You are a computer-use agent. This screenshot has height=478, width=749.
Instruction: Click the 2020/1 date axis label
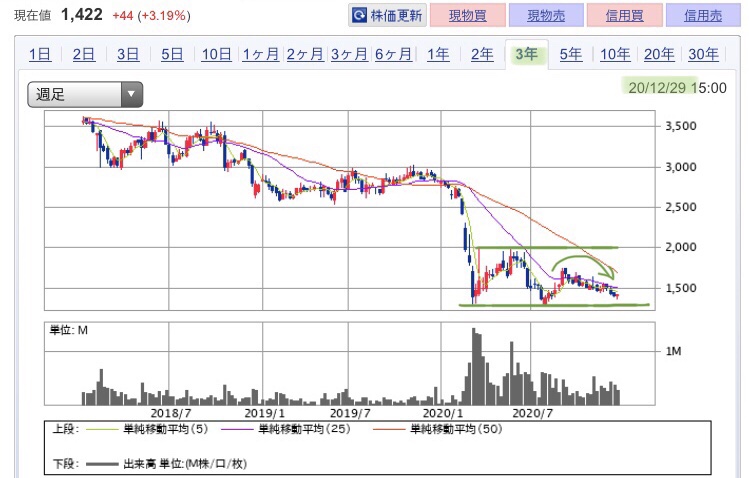pyautogui.click(x=442, y=413)
